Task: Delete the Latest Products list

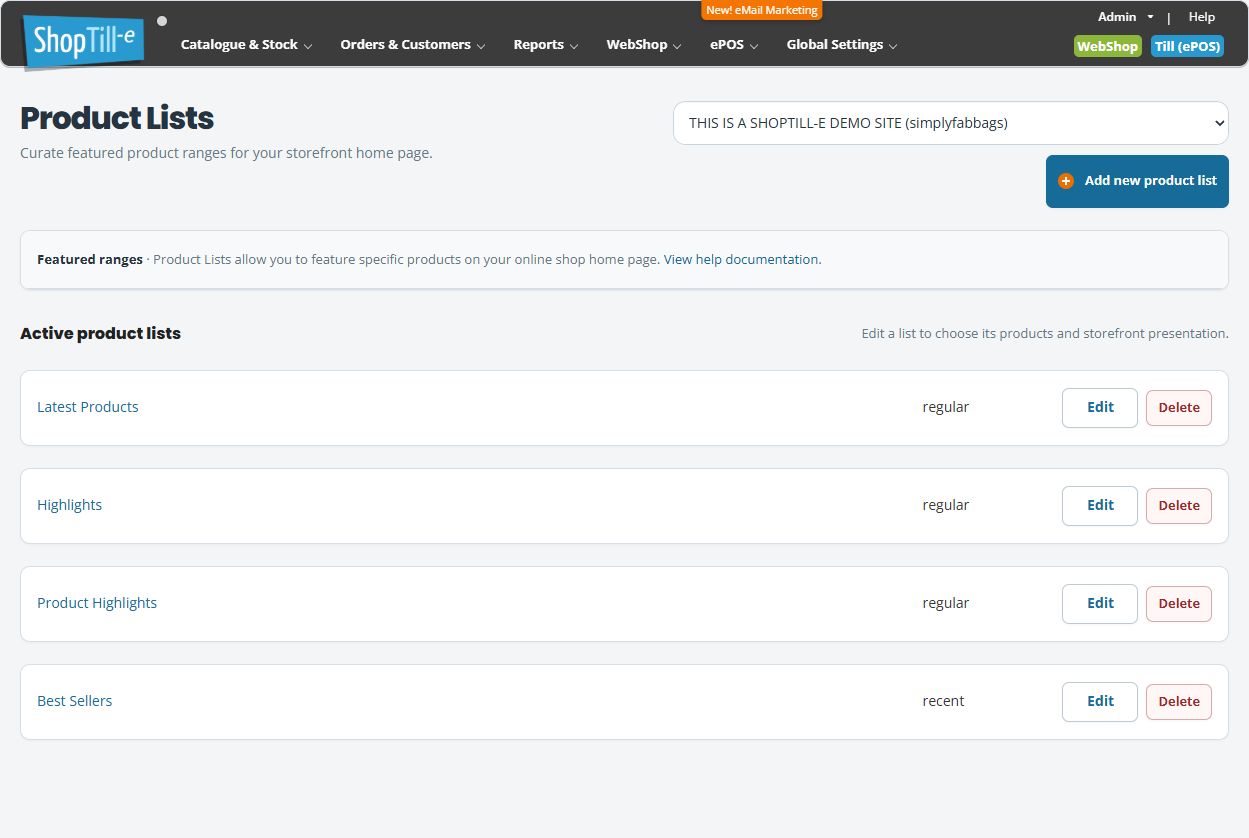Action: point(1179,407)
